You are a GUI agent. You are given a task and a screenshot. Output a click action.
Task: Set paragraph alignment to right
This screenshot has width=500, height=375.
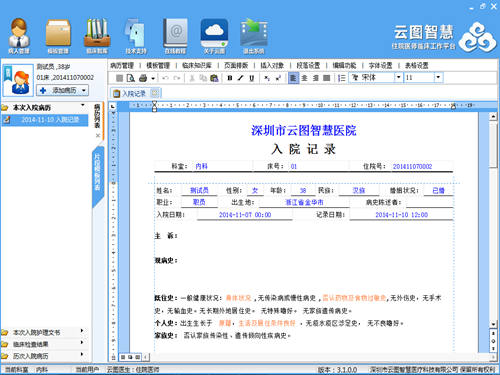coord(316,78)
